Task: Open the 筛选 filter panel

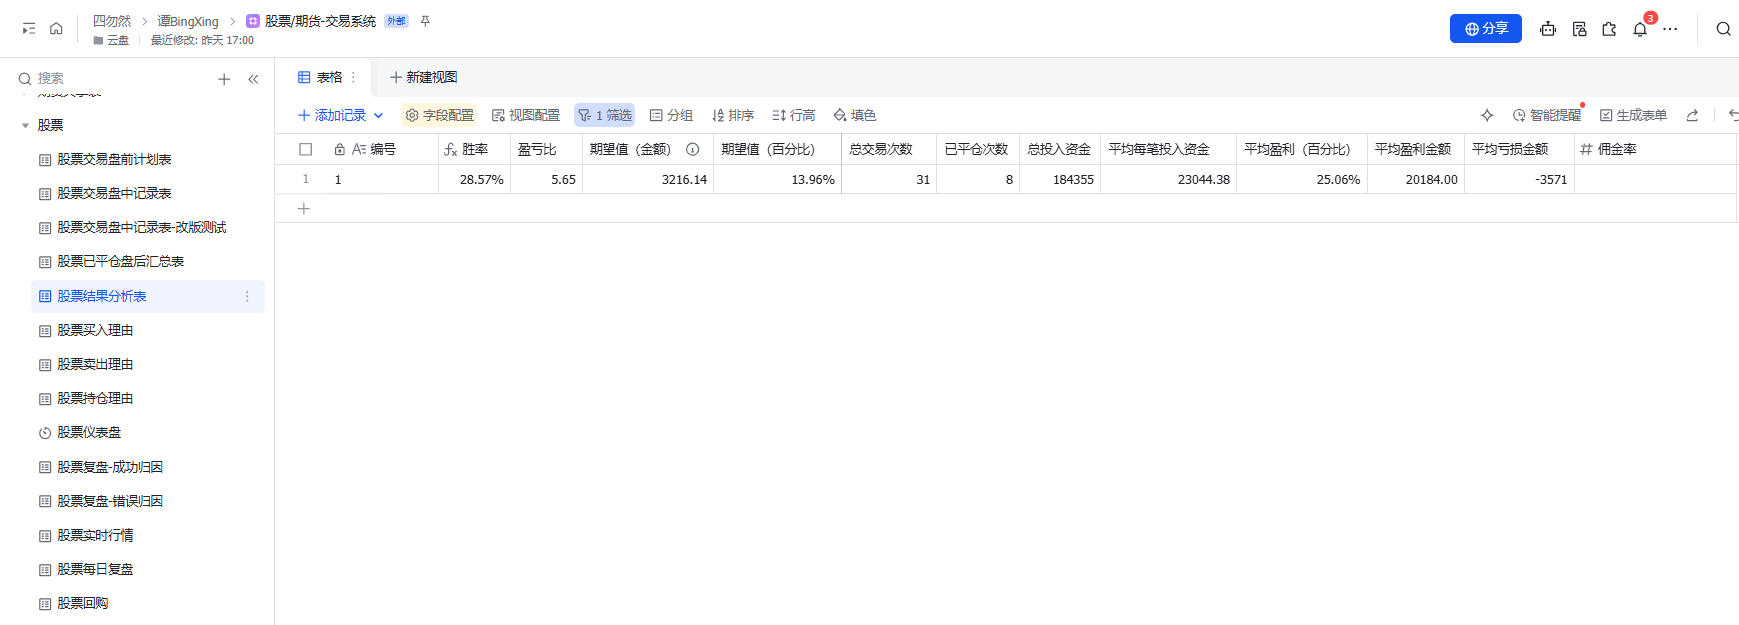Action: [605, 115]
